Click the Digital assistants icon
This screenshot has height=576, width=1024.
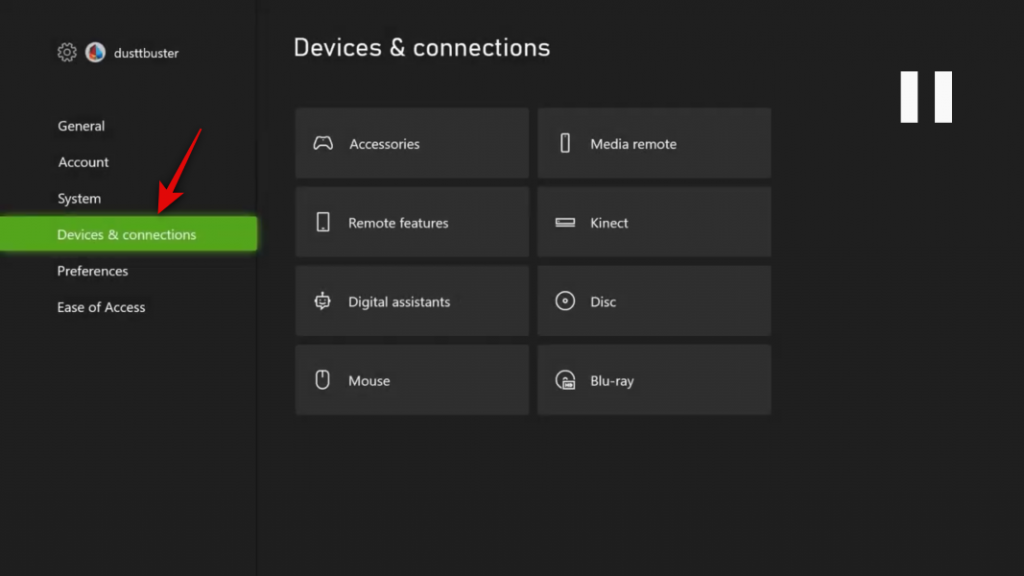[322, 300]
